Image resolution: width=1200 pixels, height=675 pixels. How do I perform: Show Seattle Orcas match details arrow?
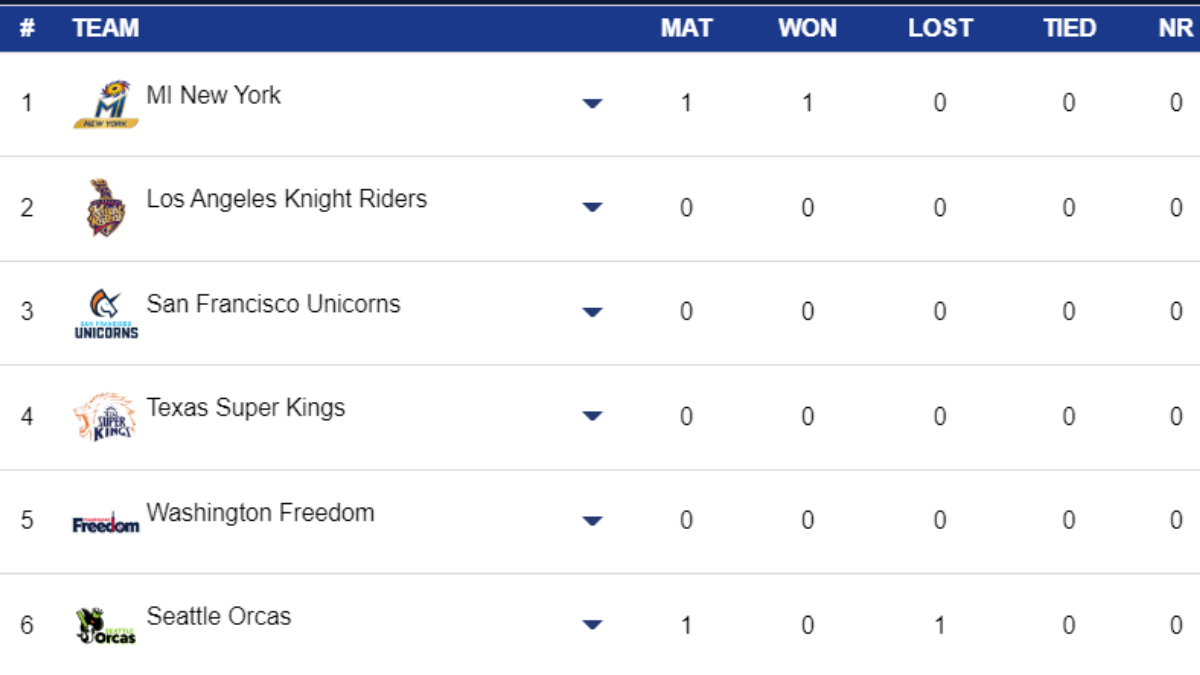click(592, 625)
